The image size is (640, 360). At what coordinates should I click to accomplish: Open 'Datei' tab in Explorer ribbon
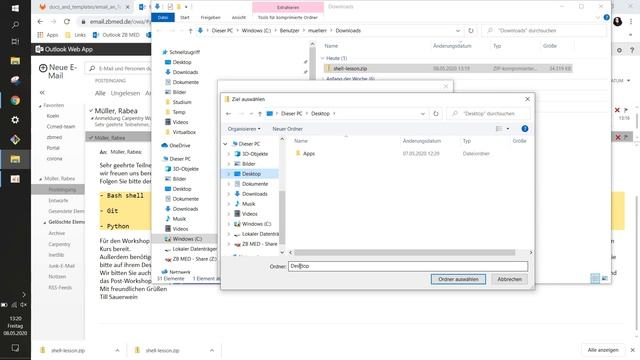coord(163,18)
